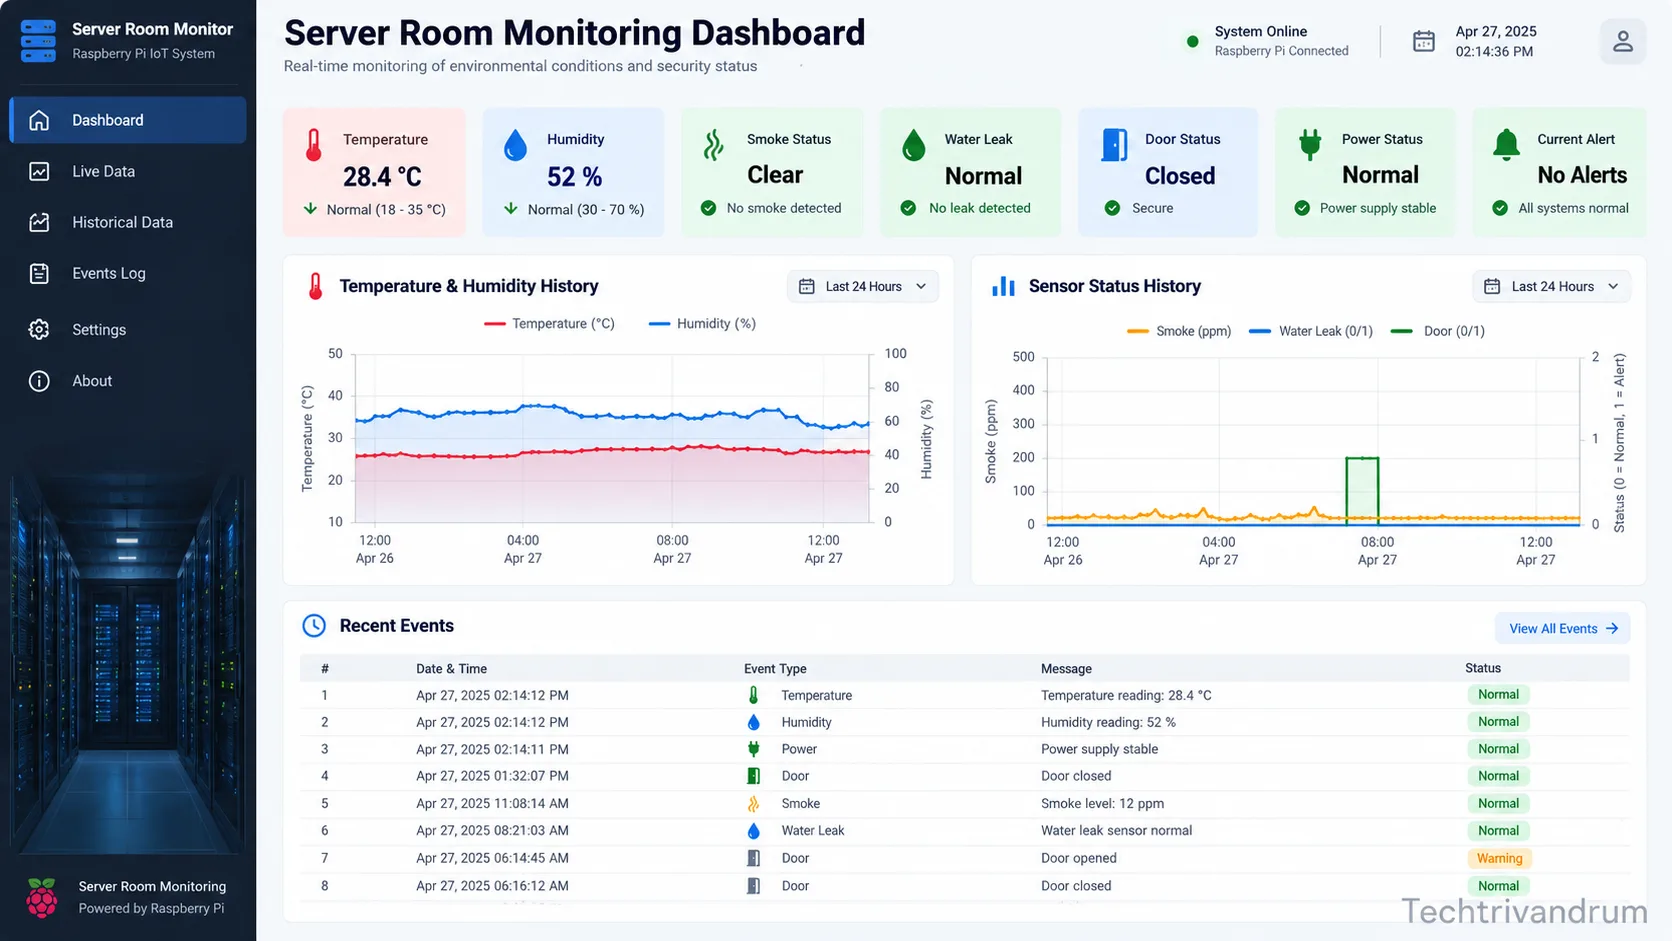Click the smoke icon in Smoke Status card
Viewport: 1672px width, 941px height.
pos(713,145)
